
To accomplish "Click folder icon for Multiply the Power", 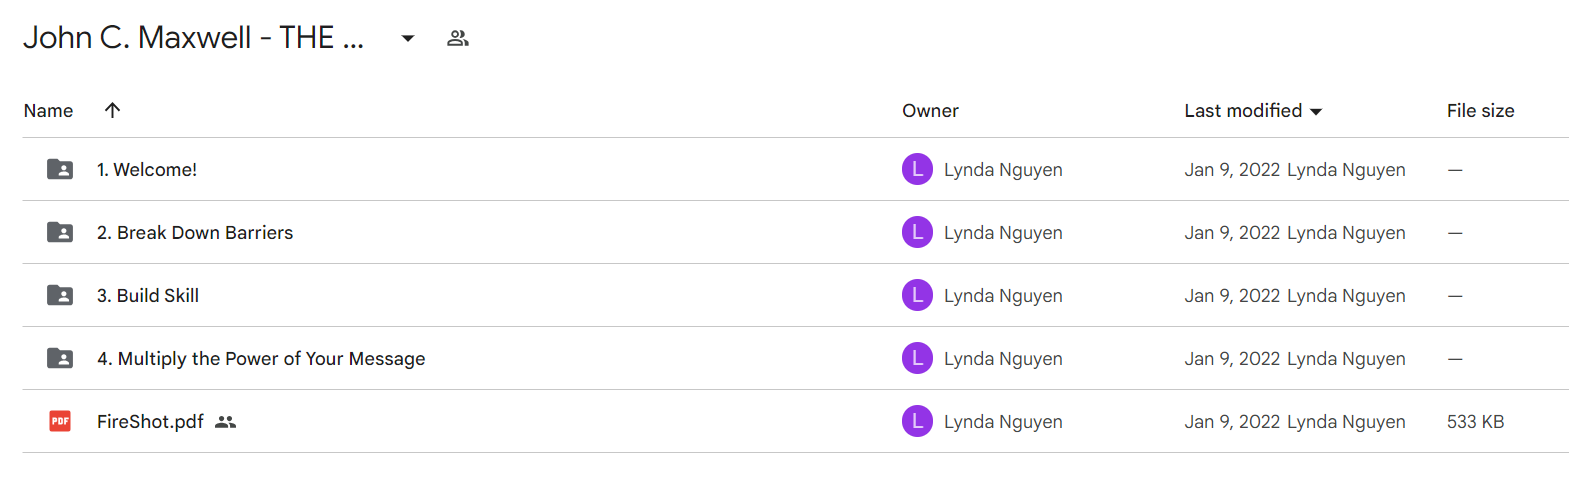I will [x=60, y=358].
